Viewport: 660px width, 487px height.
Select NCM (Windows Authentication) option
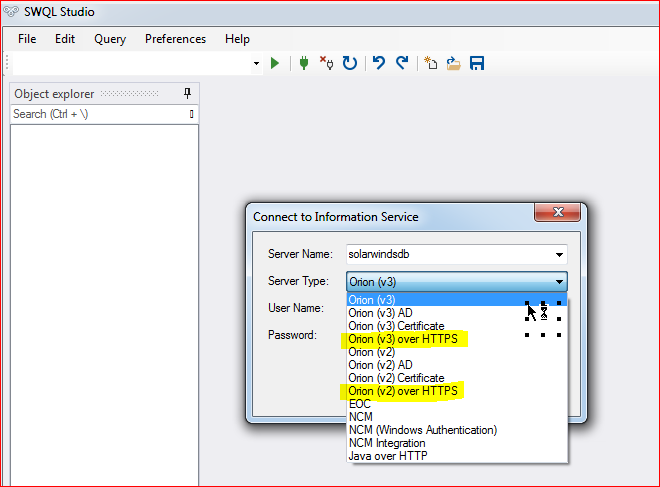tap(457, 430)
